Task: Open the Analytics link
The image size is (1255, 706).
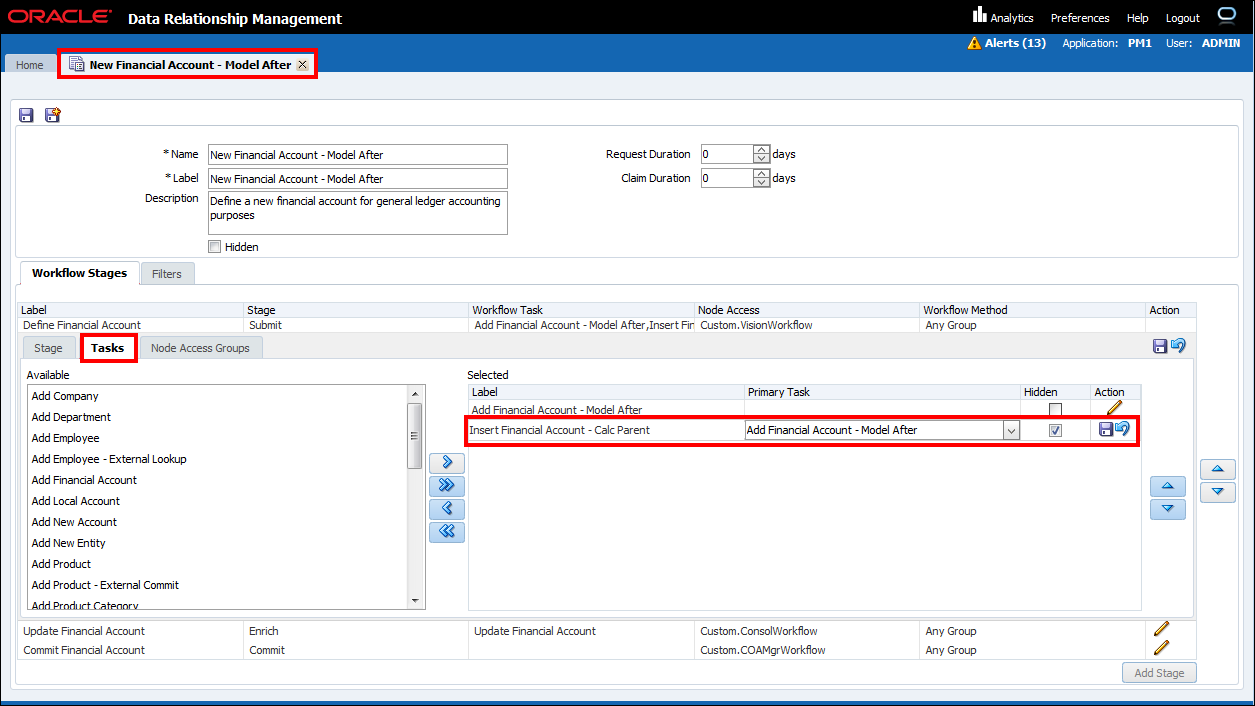Action: 1012,18
